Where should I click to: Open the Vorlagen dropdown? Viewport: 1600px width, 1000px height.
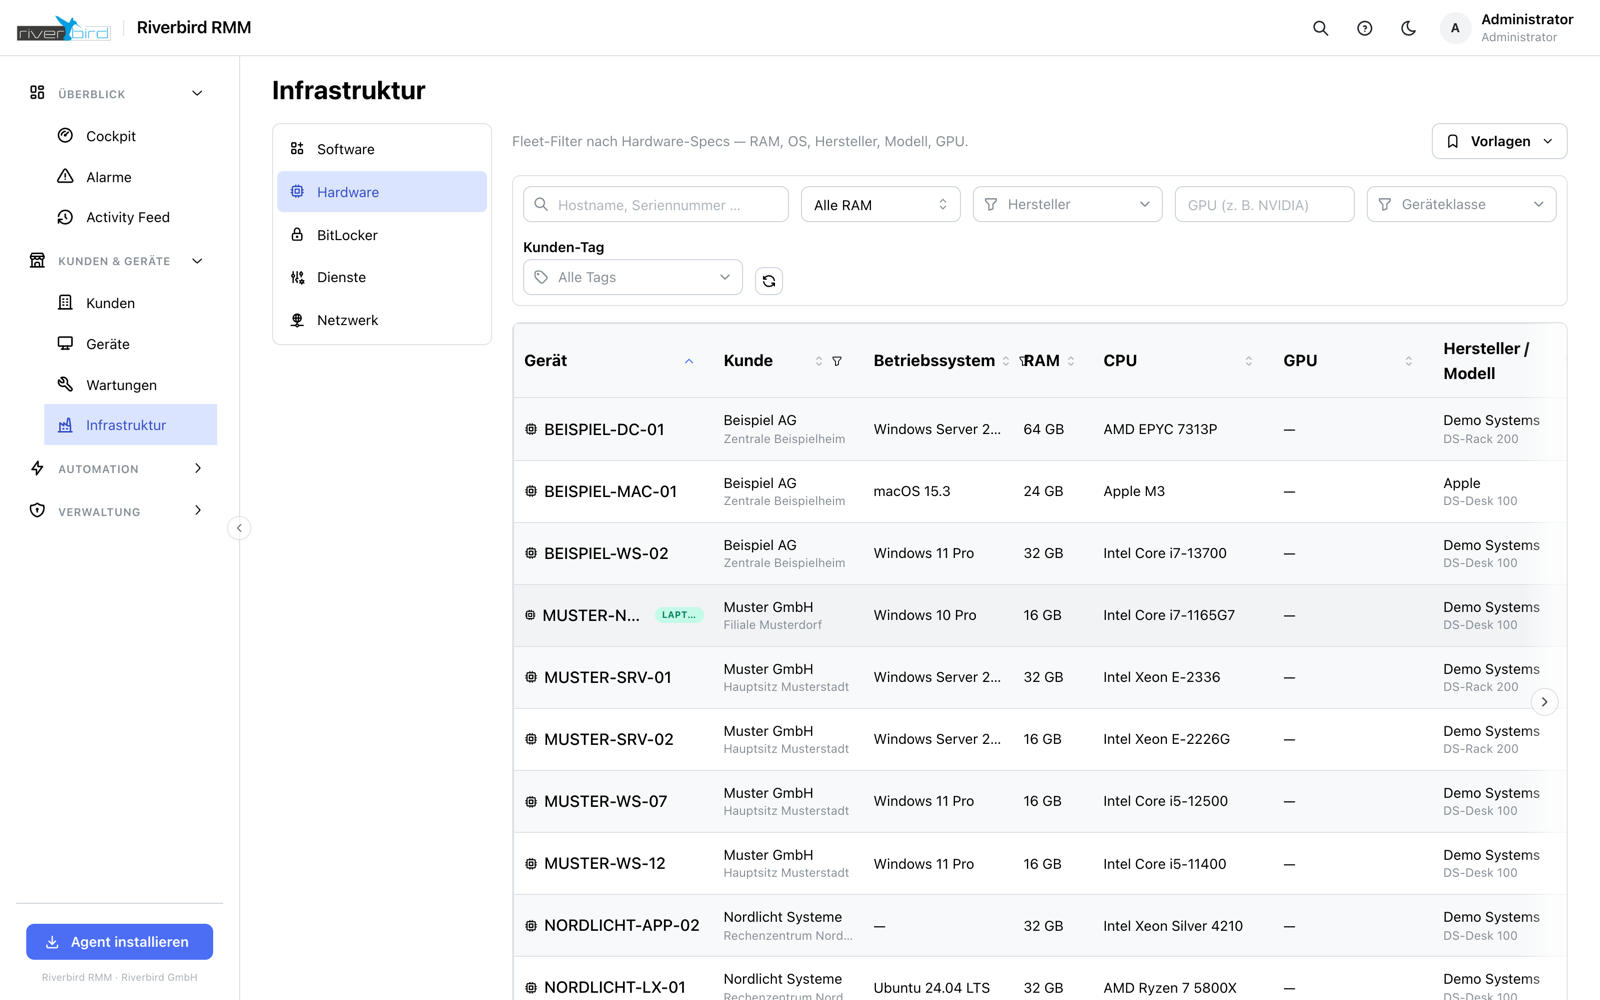point(1499,141)
